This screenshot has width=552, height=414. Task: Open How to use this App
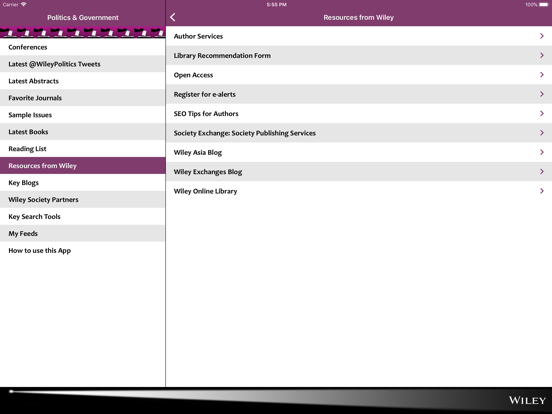82,250
